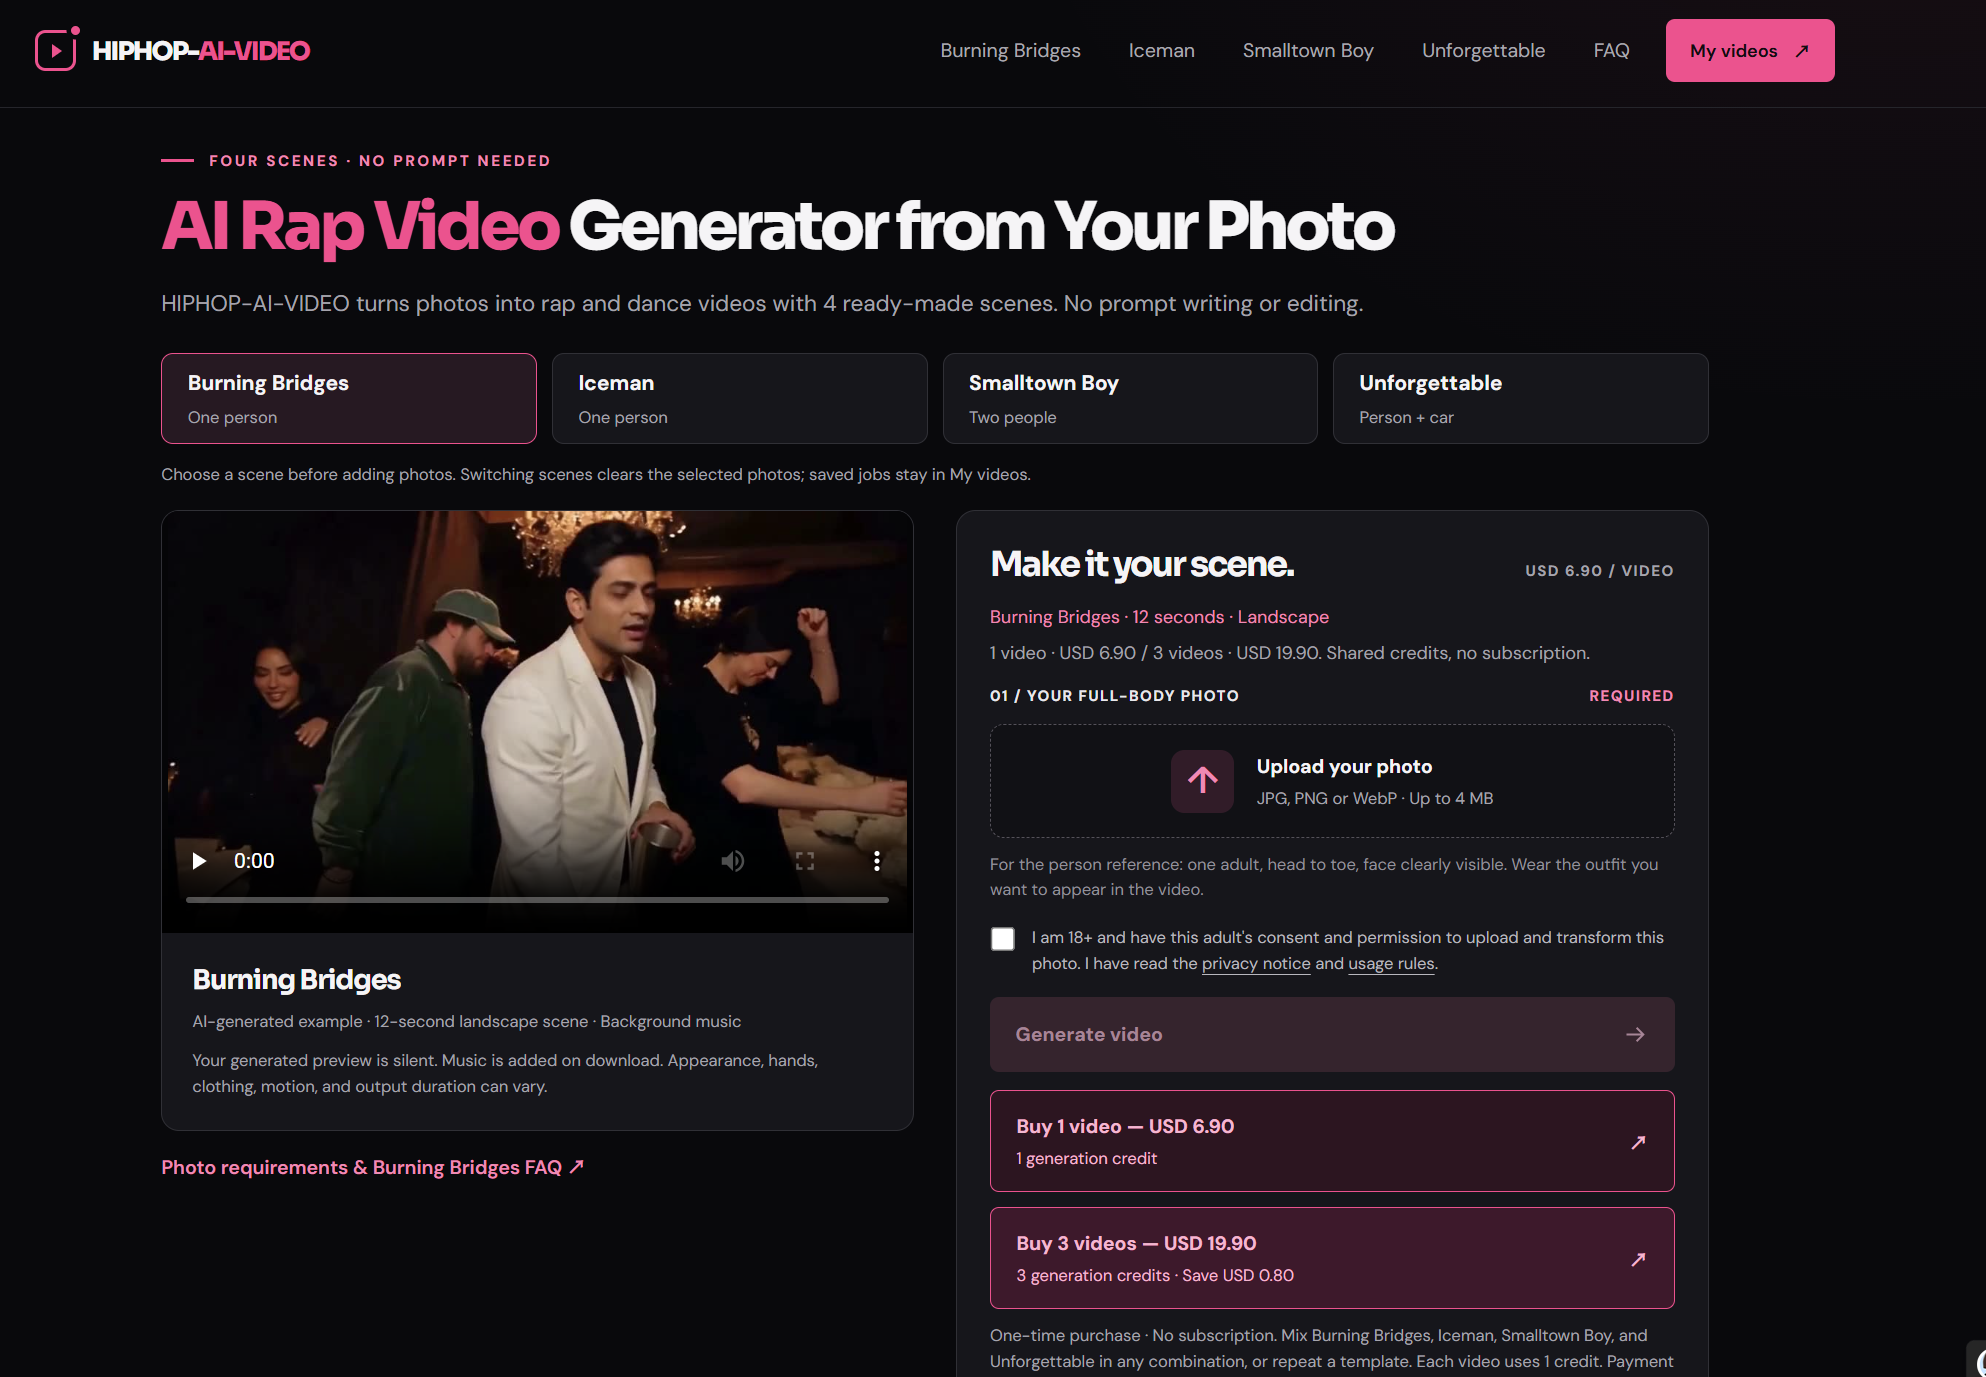Screen dimensions: 1986x1377
Task: Open the privacy notice link
Action: click(1256, 963)
